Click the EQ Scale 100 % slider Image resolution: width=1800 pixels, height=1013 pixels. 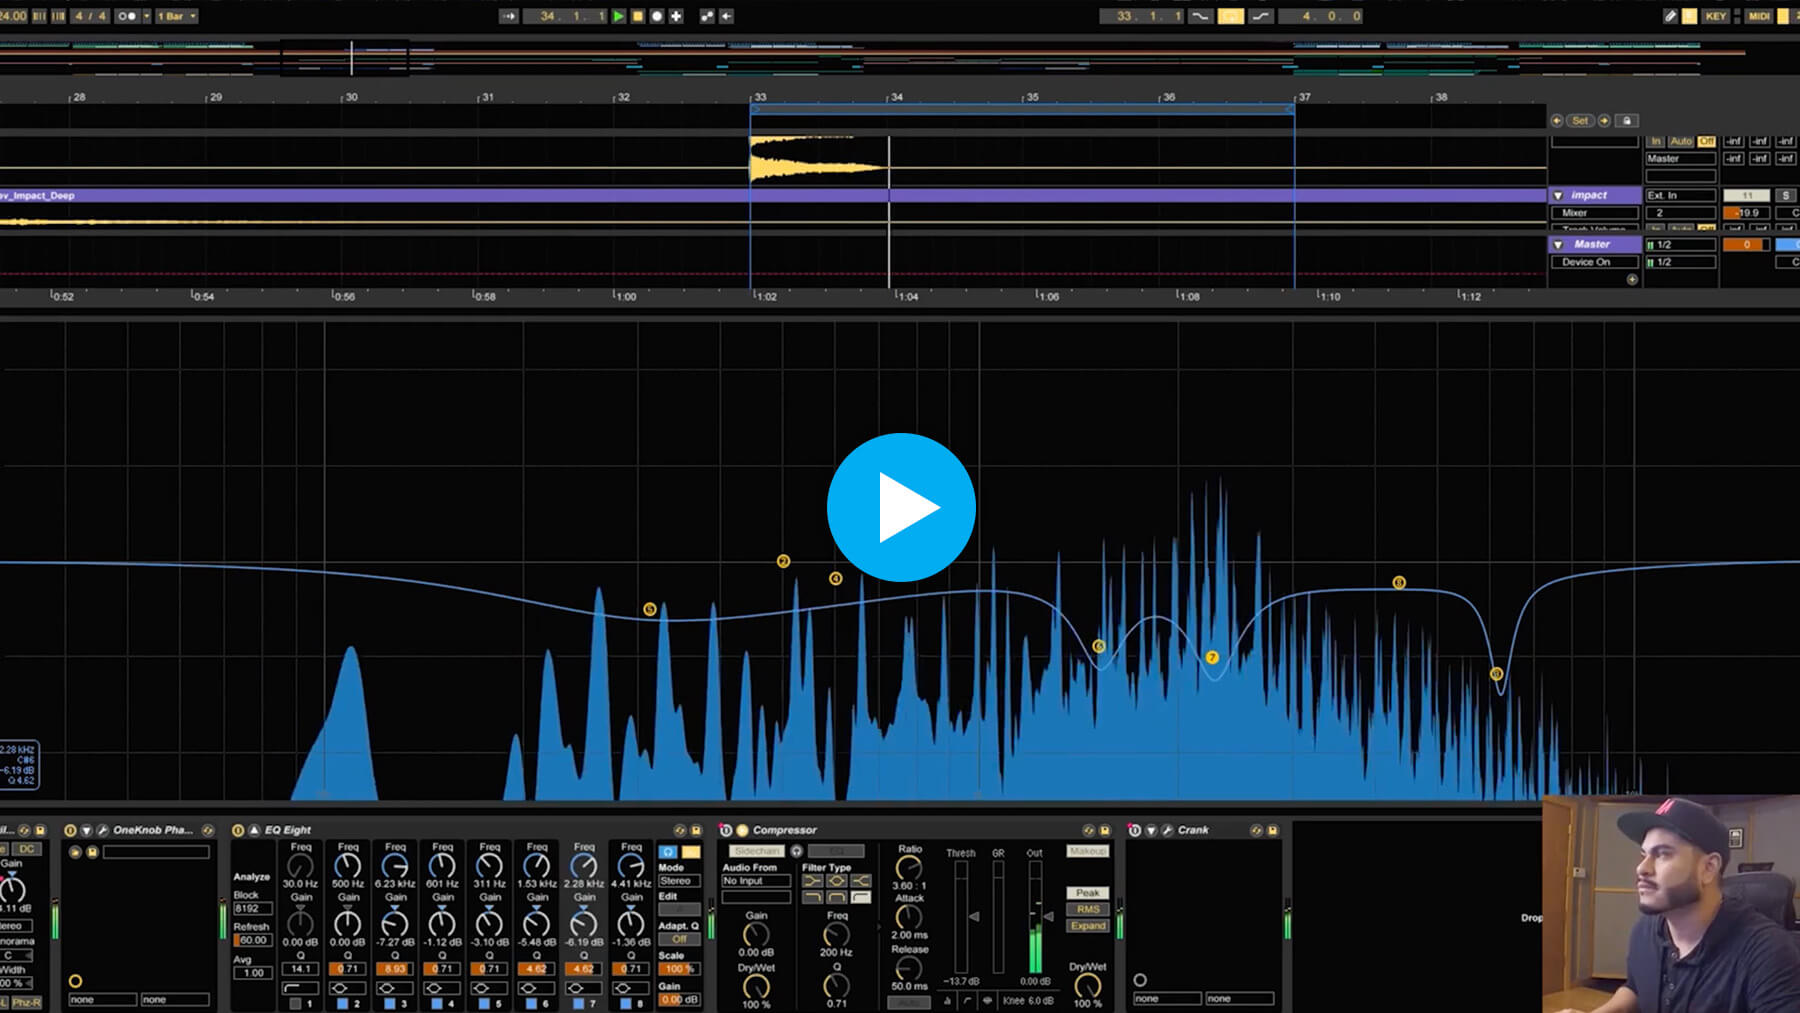click(x=679, y=969)
